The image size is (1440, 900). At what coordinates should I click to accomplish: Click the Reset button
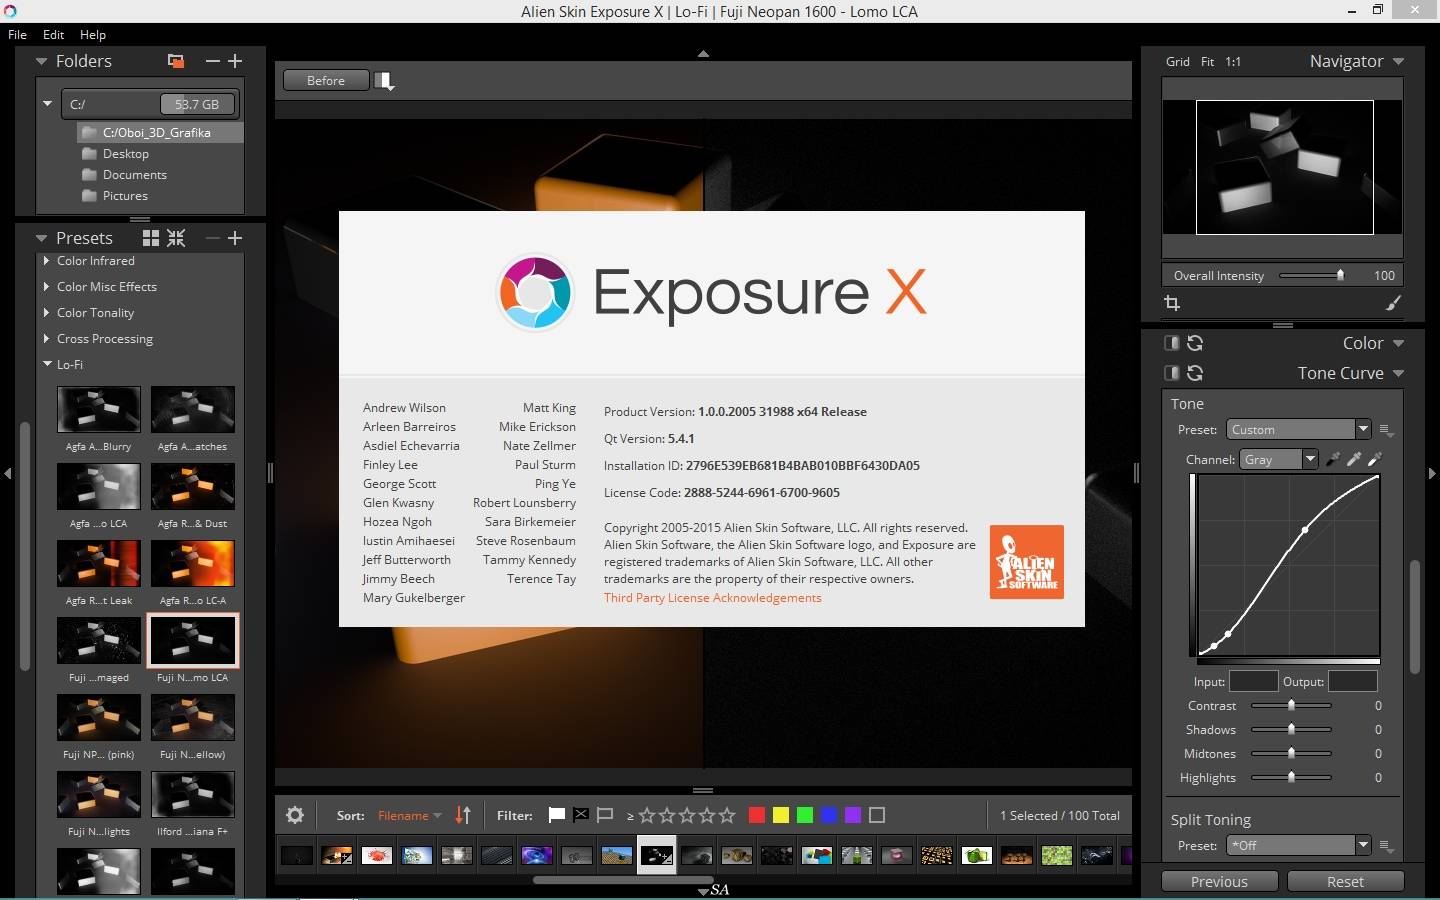tap(1345, 882)
